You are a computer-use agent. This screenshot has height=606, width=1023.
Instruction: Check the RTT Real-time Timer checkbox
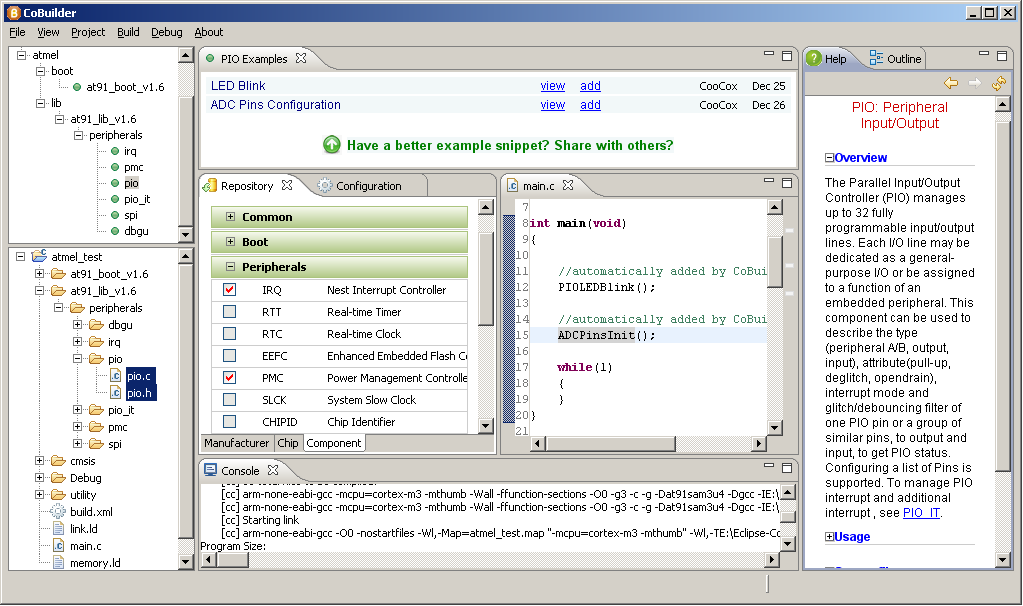coord(229,312)
